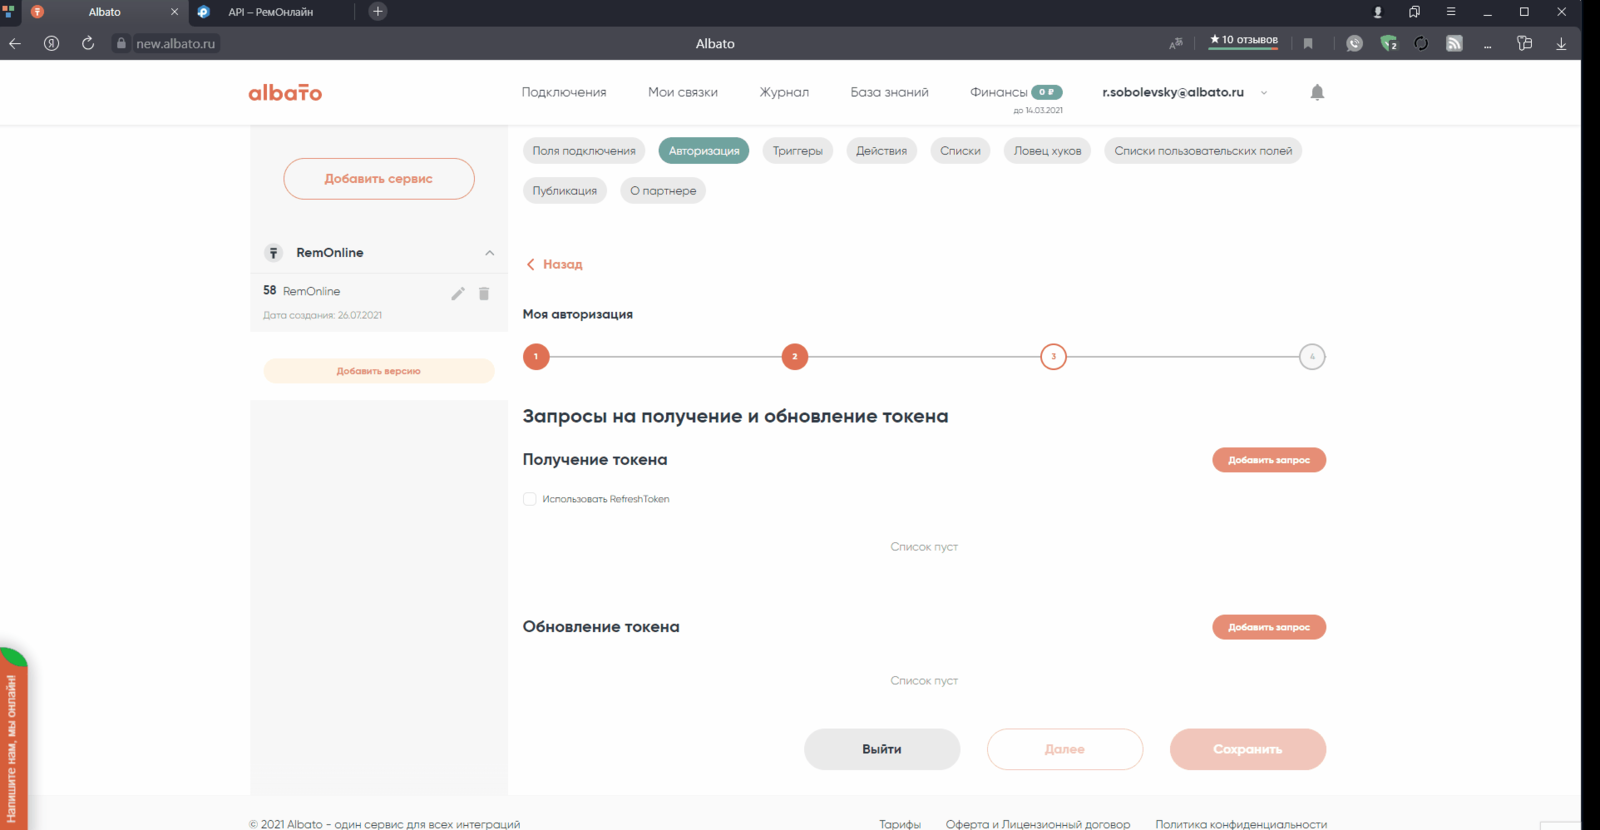
Task: Open Мои связки in the top menu
Action: [x=682, y=92]
